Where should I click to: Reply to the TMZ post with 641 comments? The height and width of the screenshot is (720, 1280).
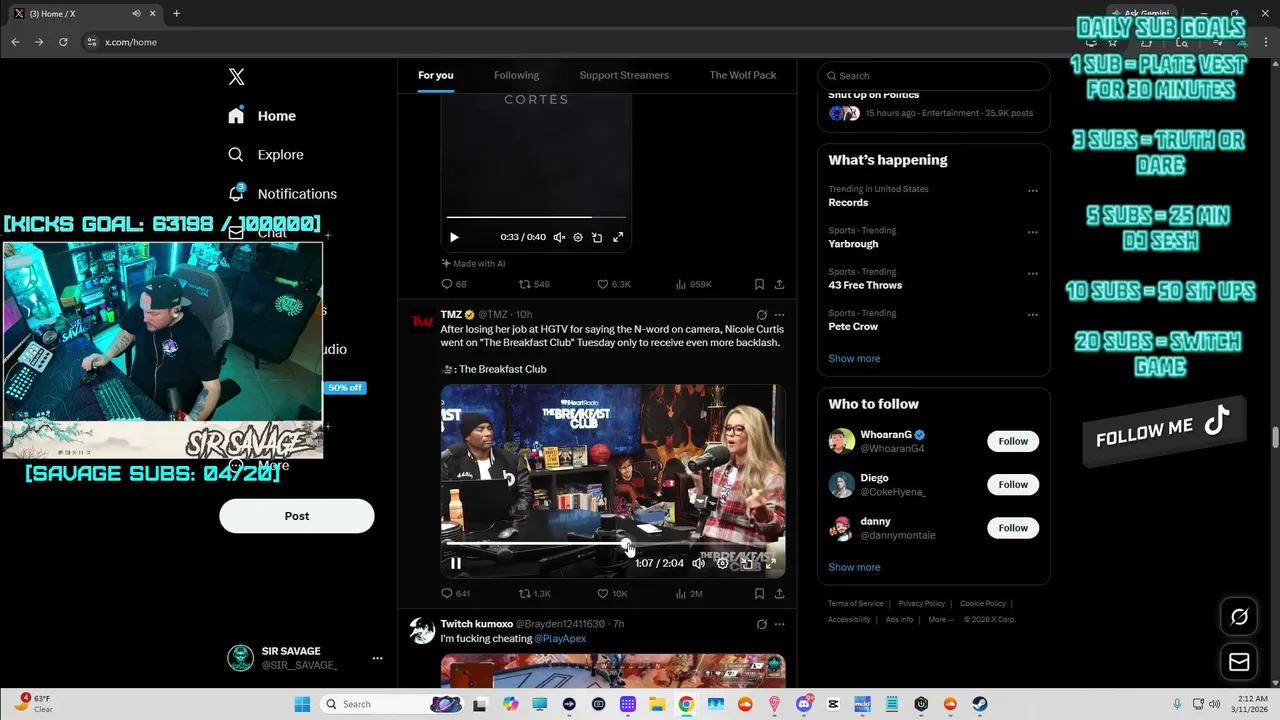coord(456,593)
